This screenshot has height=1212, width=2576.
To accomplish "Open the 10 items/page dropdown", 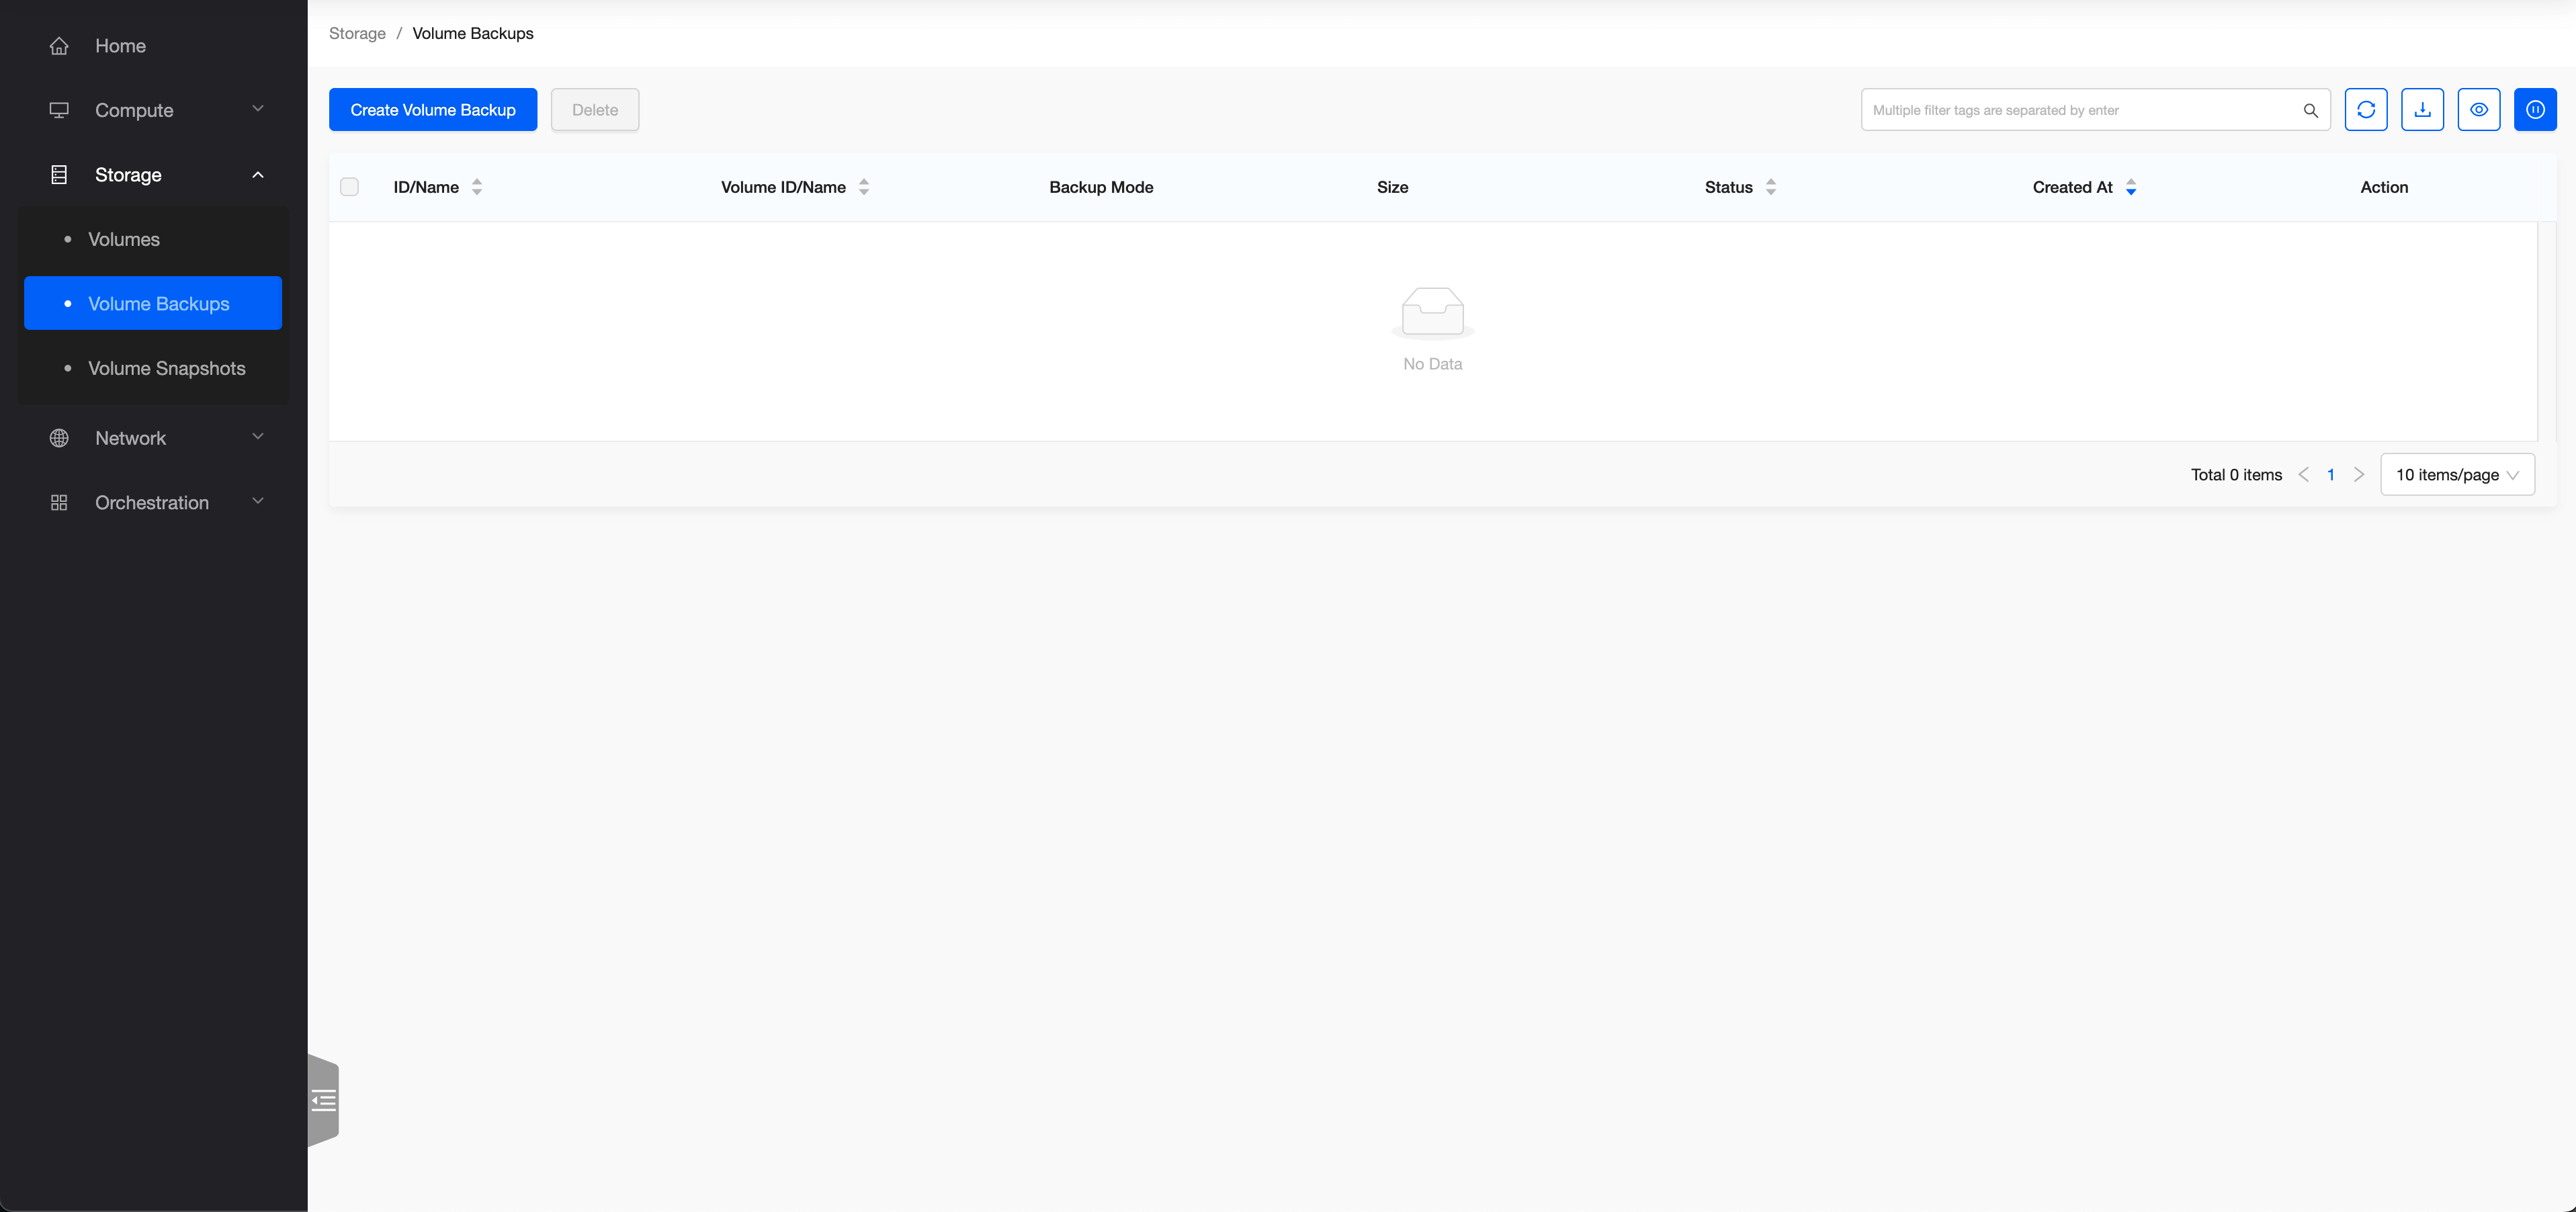I will (2456, 475).
